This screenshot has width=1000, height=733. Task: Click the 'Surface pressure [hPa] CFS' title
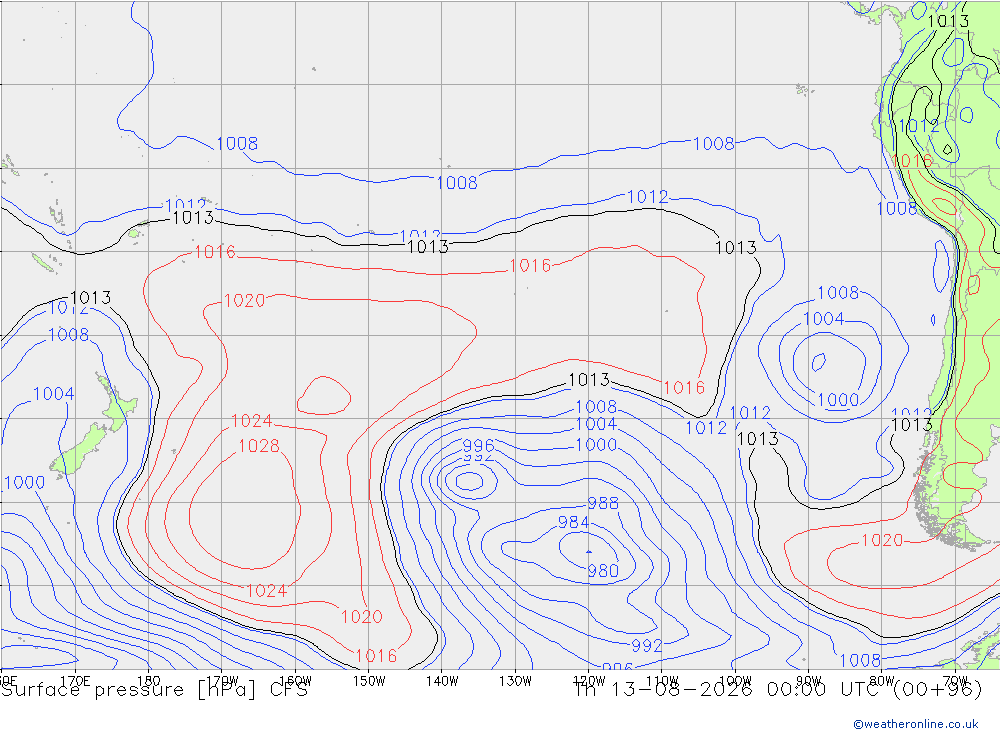[154, 690]
